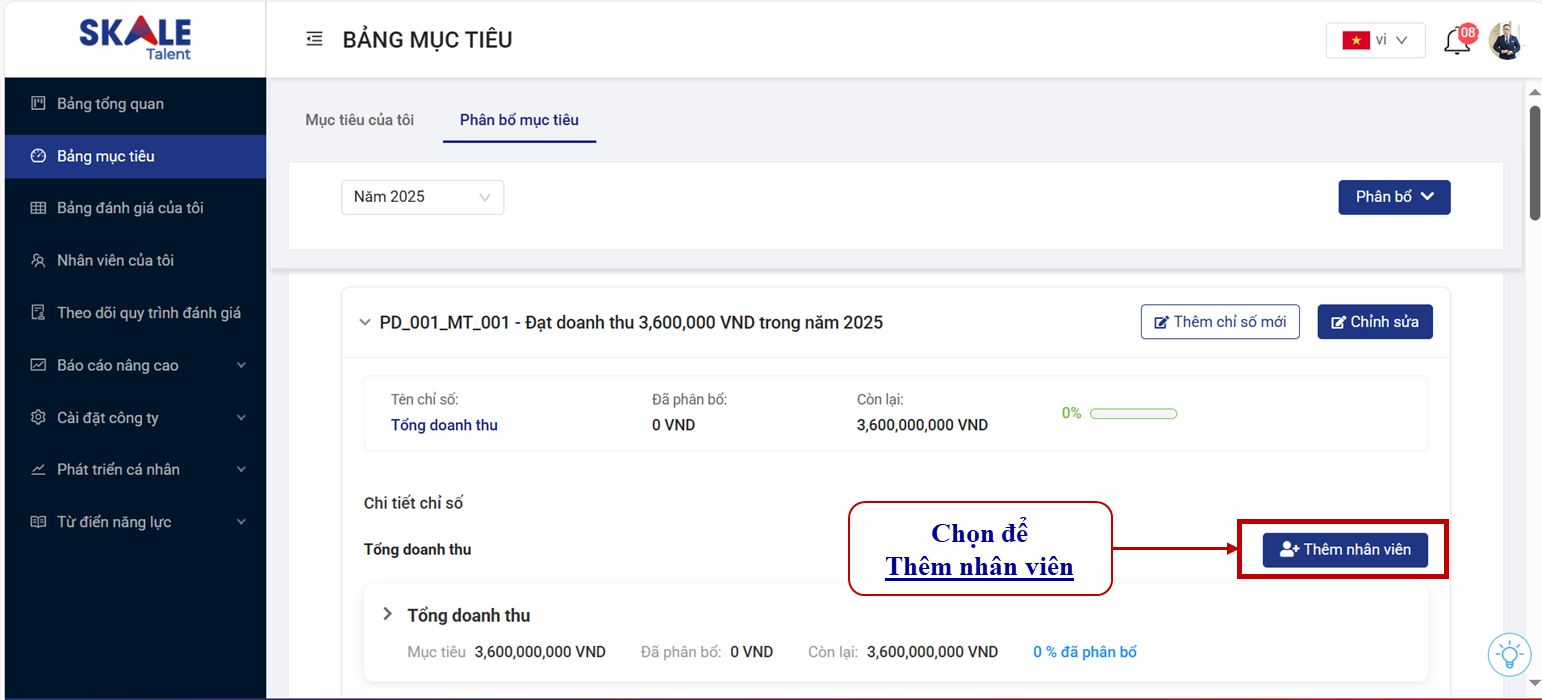Open the notifications bell
This screenshot has height=700, width=1542.
[1458, 41]
